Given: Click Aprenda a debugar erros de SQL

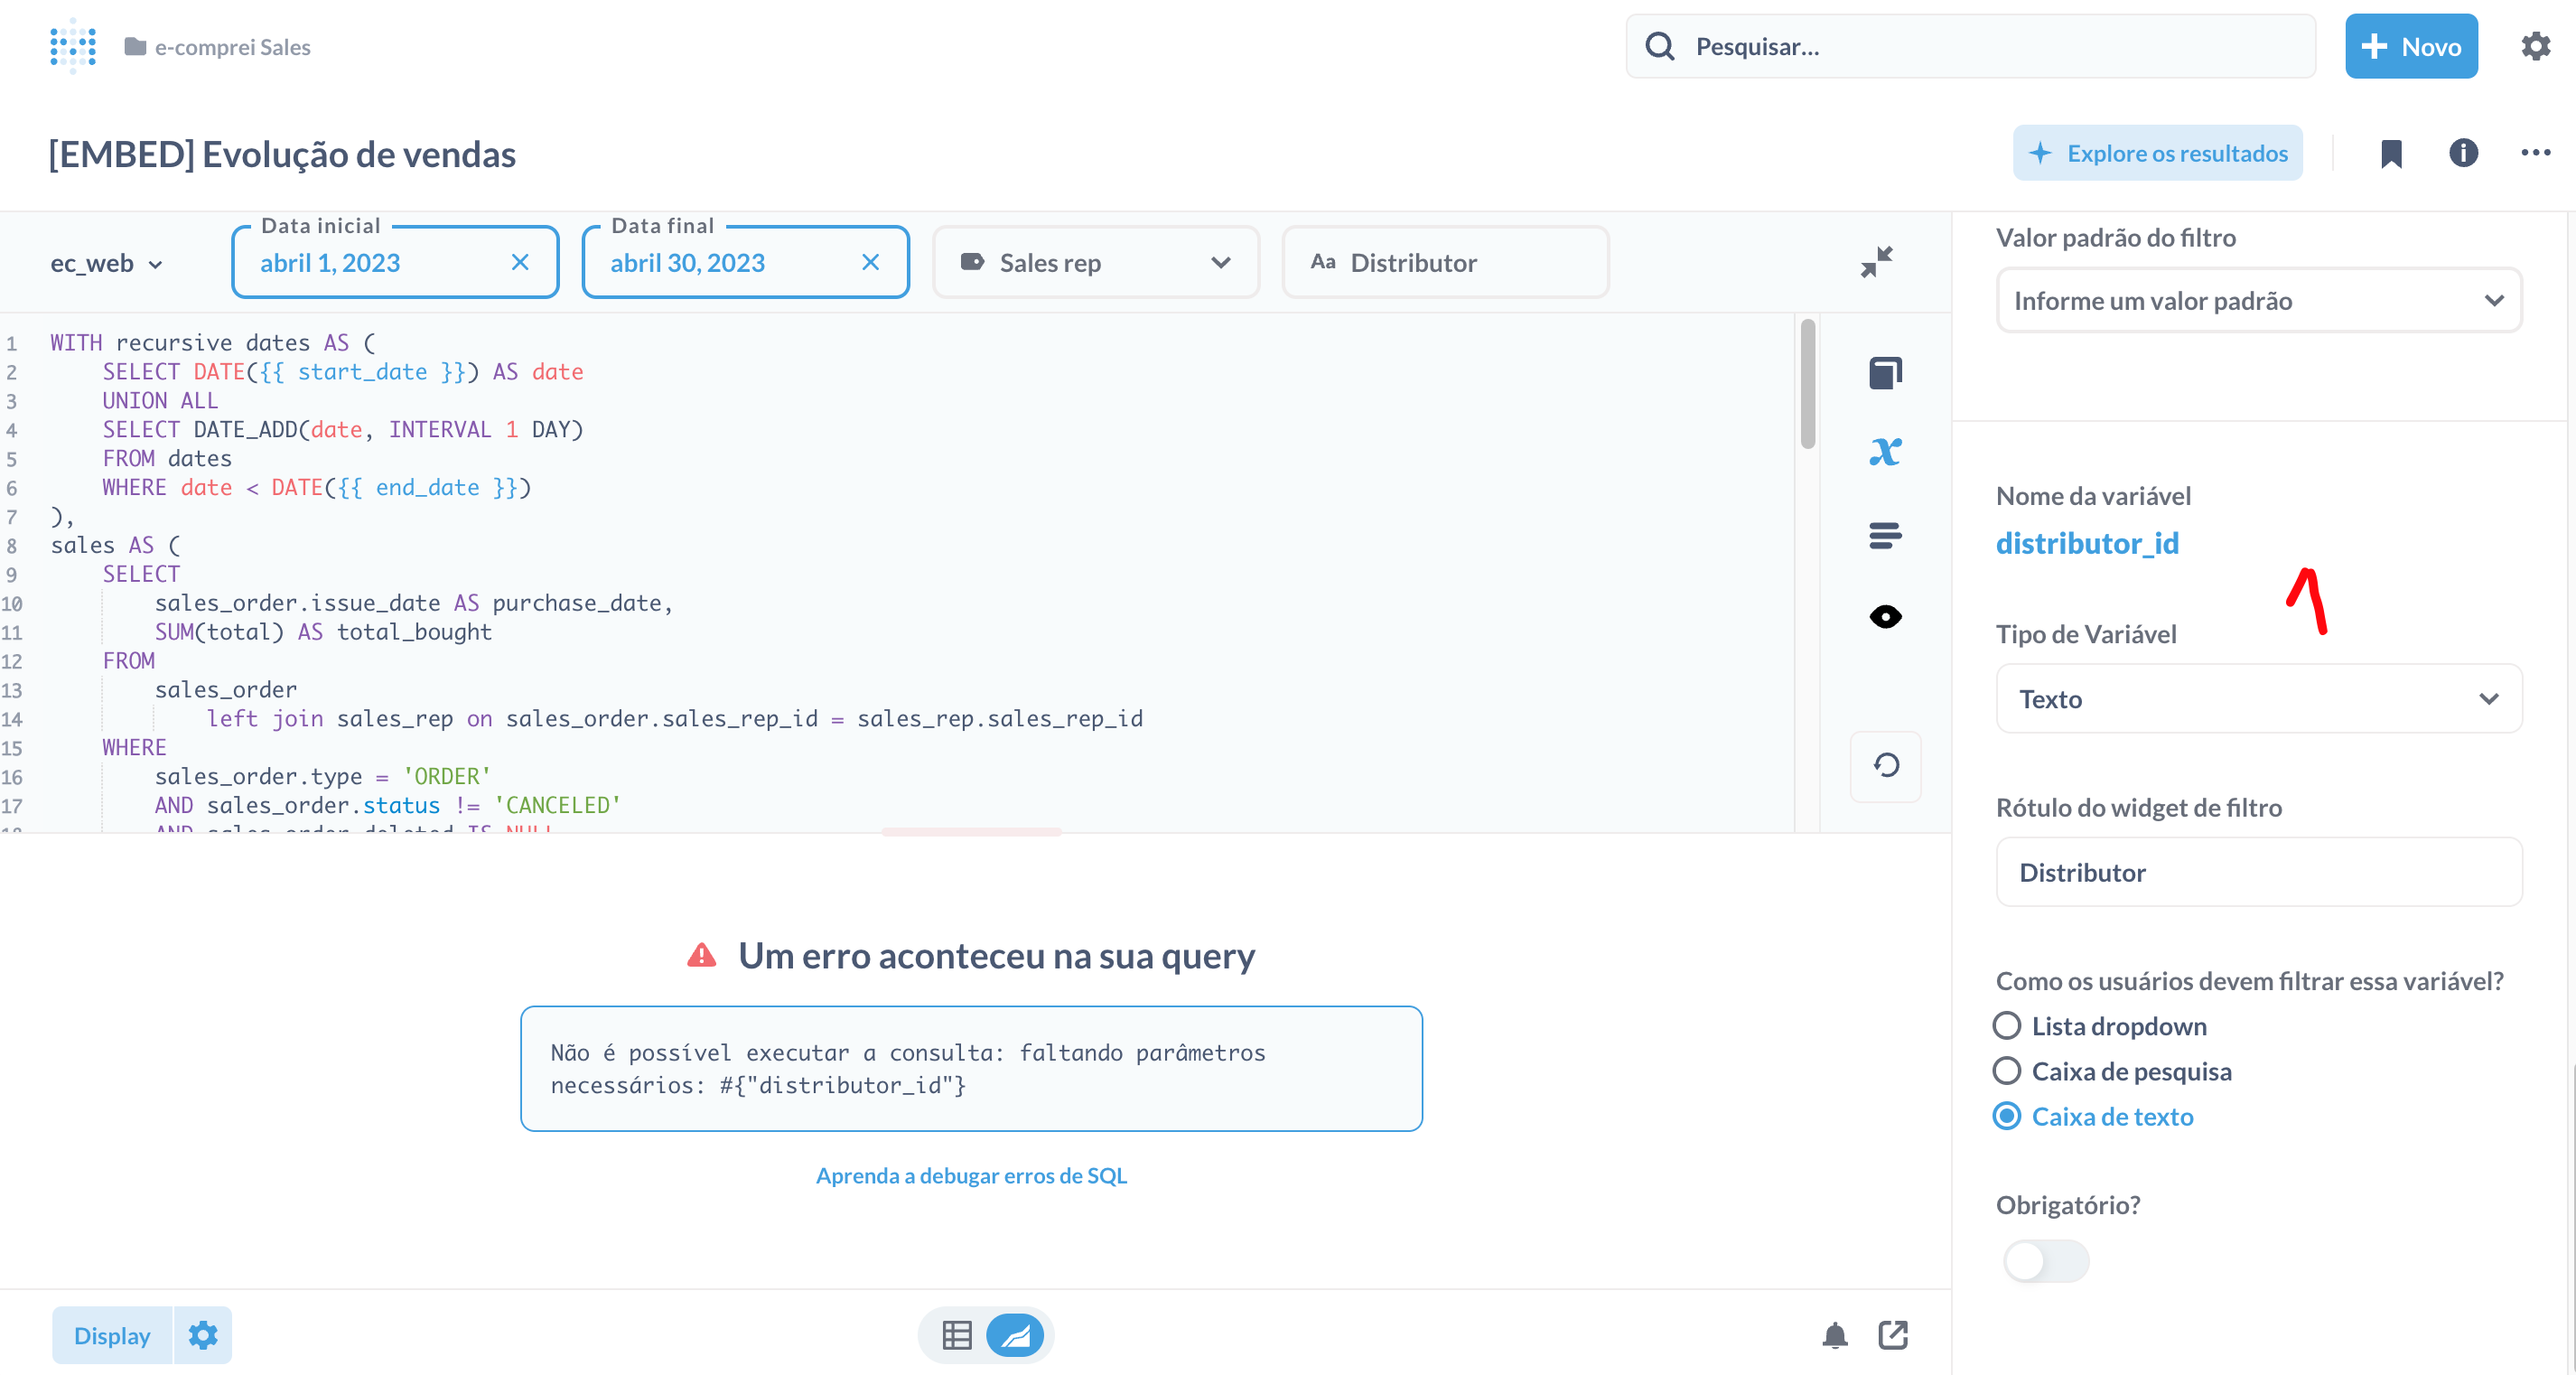Looking at the screenshot, I should coord(971,1175).
